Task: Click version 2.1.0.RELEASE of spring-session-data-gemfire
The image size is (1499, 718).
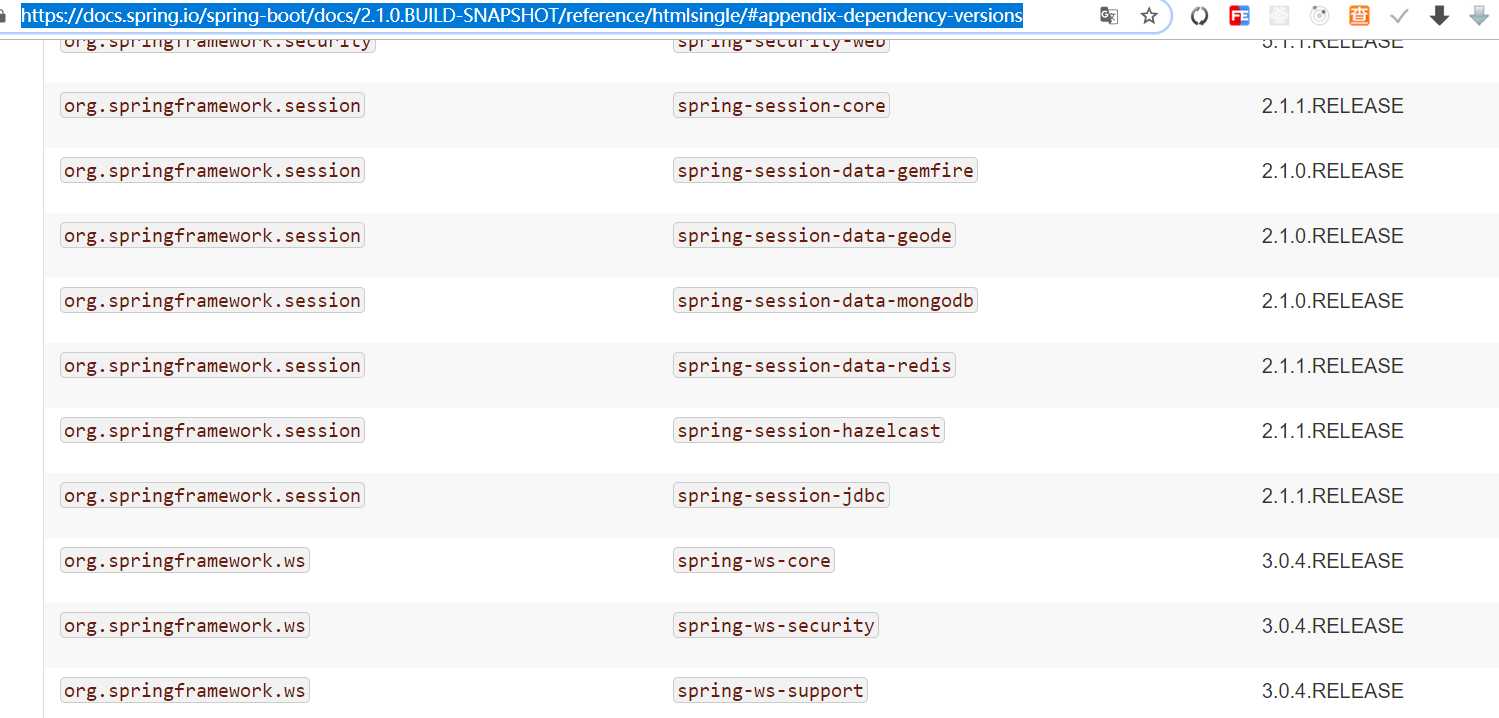Action: click(x=1332, y=171)
